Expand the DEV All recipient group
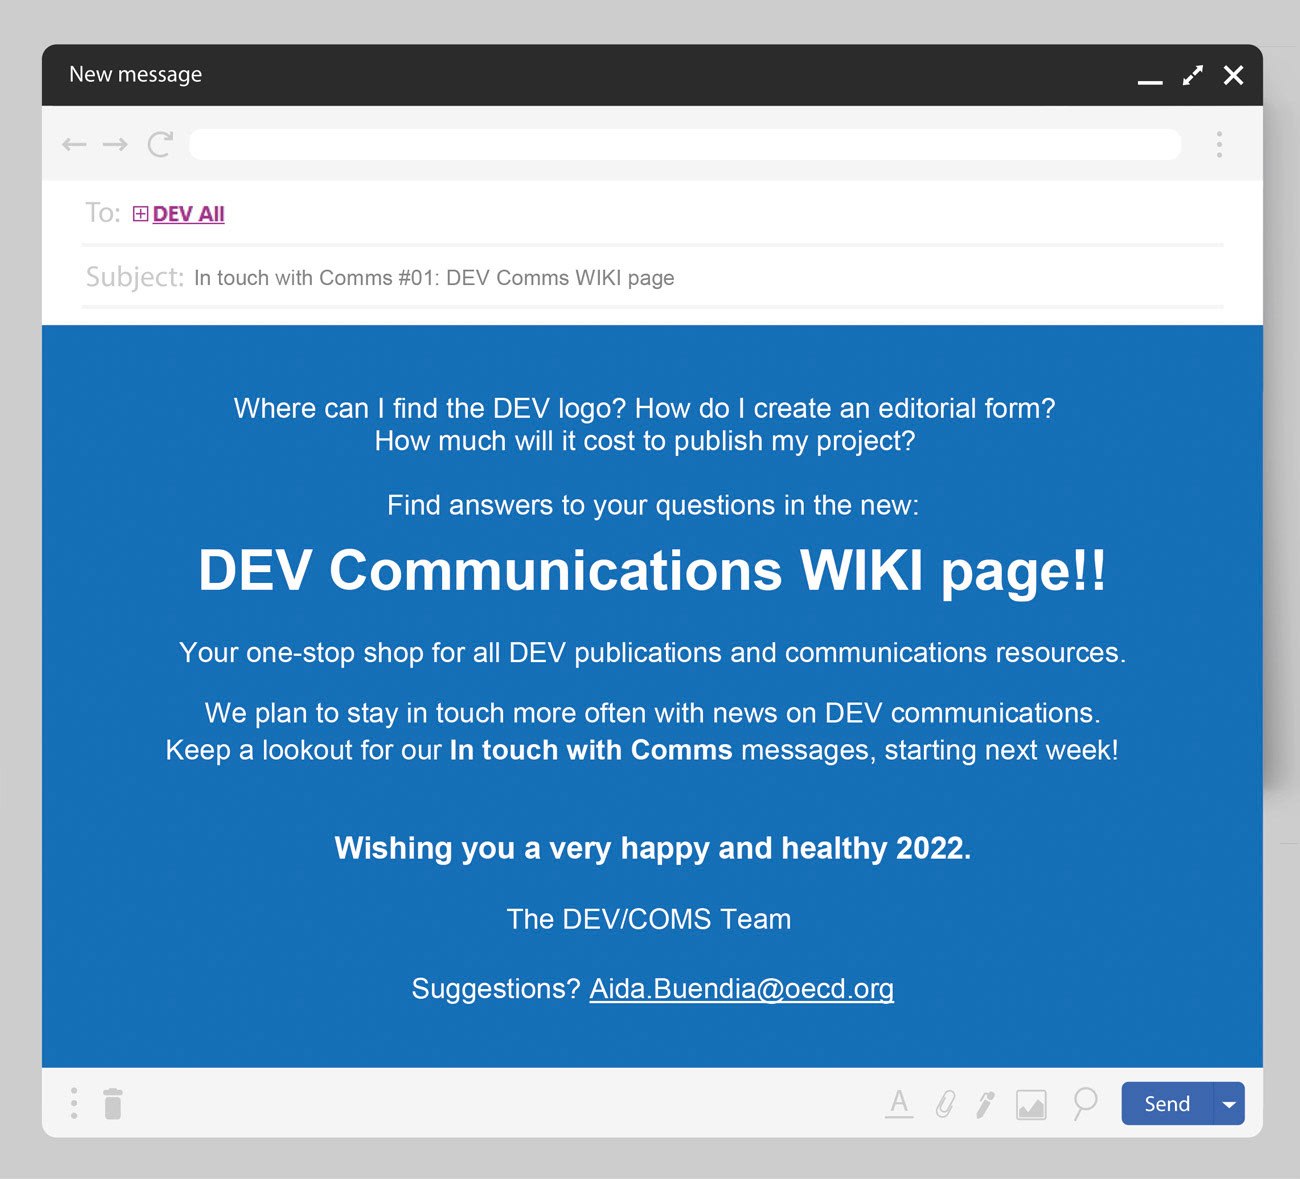Image resolution: width=1300 pixels, height=1179 pixels. (140, 213)
